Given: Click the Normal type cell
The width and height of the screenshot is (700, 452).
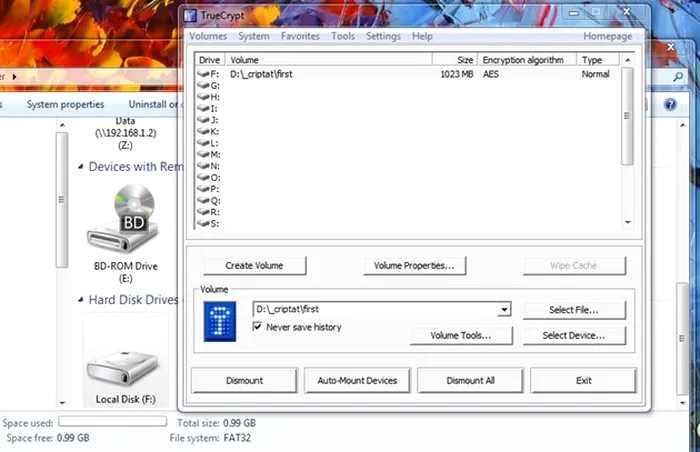Looking at the screenshot, I should coord(595,74).
